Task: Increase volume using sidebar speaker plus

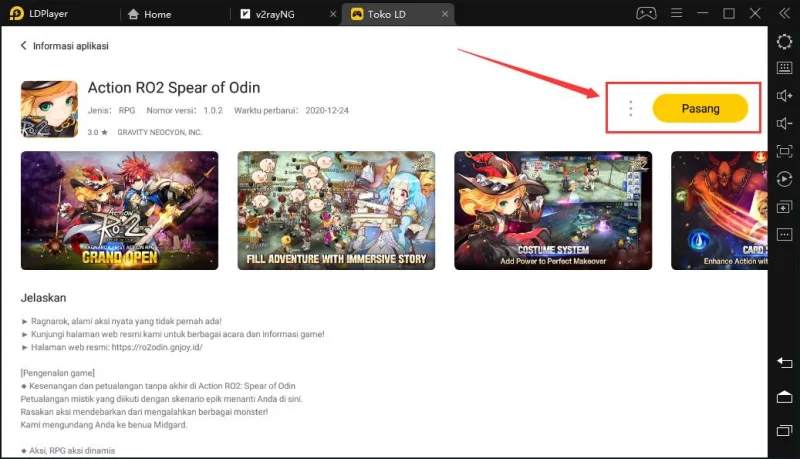Action: 784,95
